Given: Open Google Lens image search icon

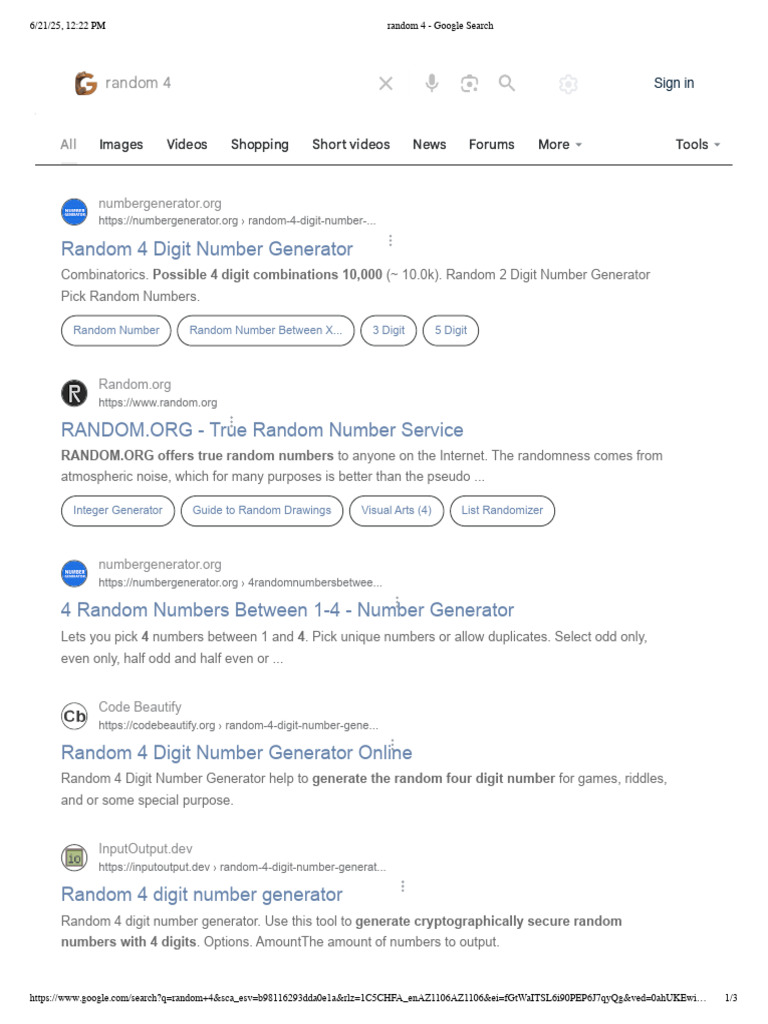Looking at the screenshot, I should click(x=469, y=84).
